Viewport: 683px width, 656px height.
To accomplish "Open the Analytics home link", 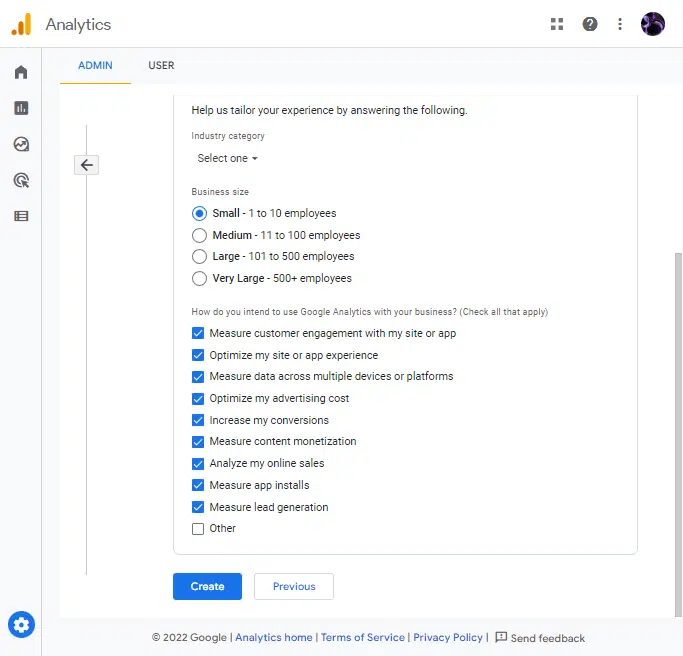I will point(274,637).
